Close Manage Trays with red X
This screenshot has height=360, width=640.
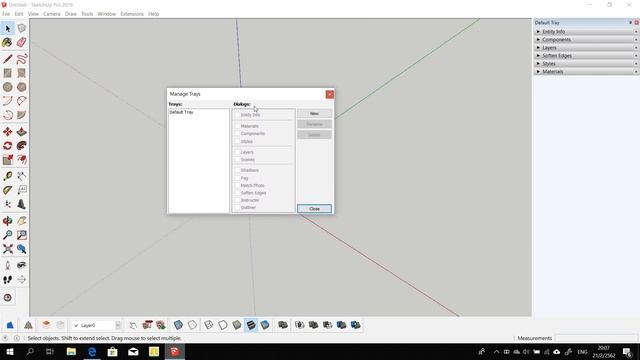pyautogui.click(x=330, y=94)
